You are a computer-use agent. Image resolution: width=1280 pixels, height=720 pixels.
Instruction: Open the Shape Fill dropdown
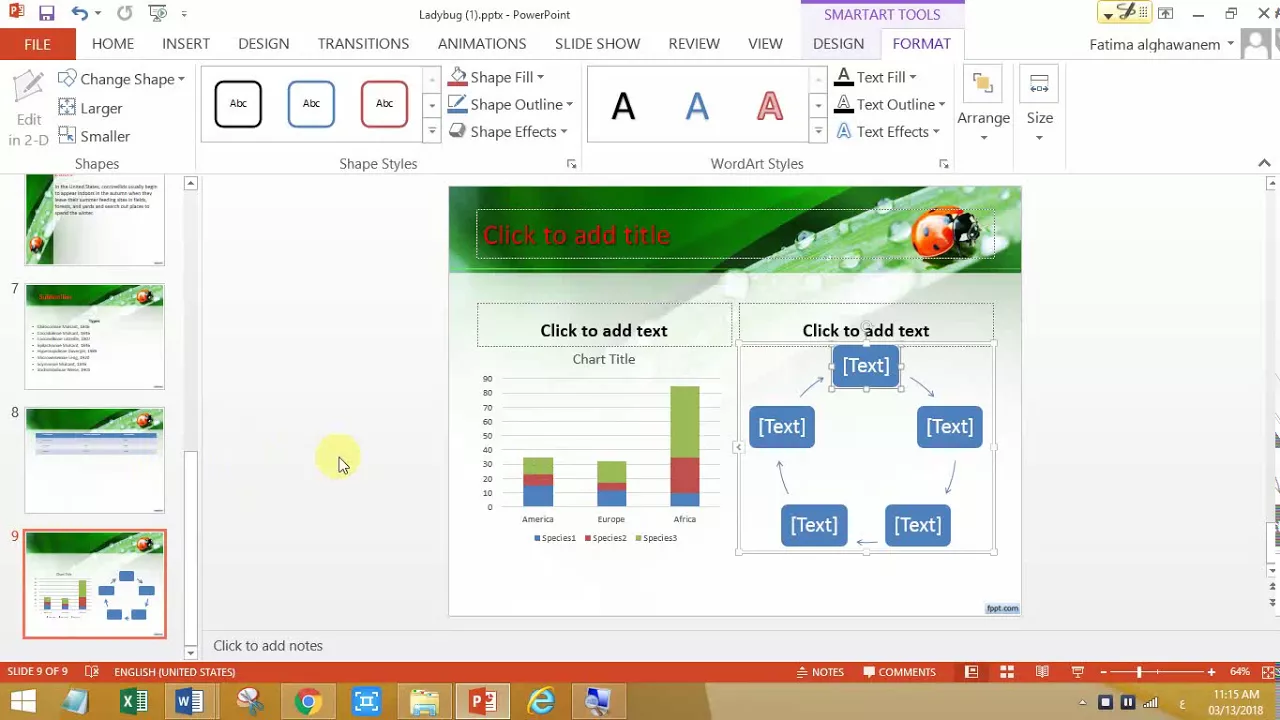497,77
